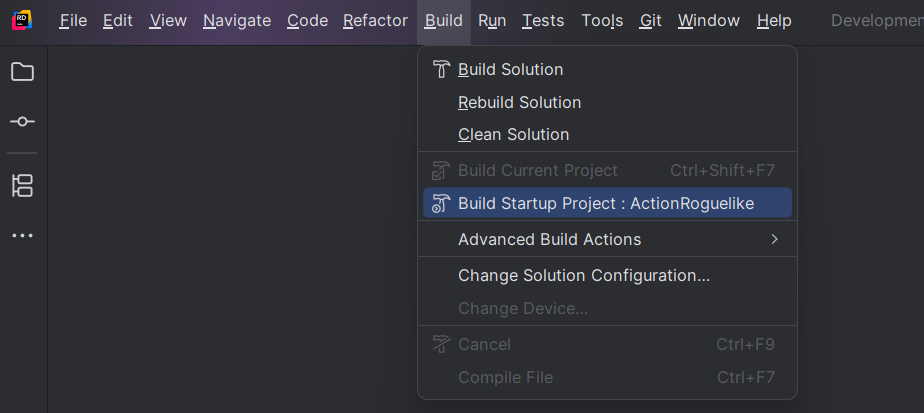Open the Git menu
The height and width of the screenshot is (413, 924).
coord(651,20)
